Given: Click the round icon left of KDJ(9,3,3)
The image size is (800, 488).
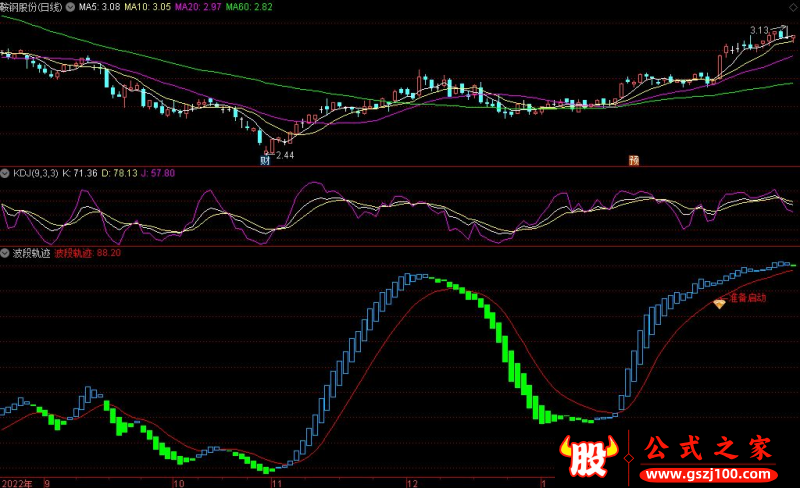Looking at the screenshot, I should 6,173.
